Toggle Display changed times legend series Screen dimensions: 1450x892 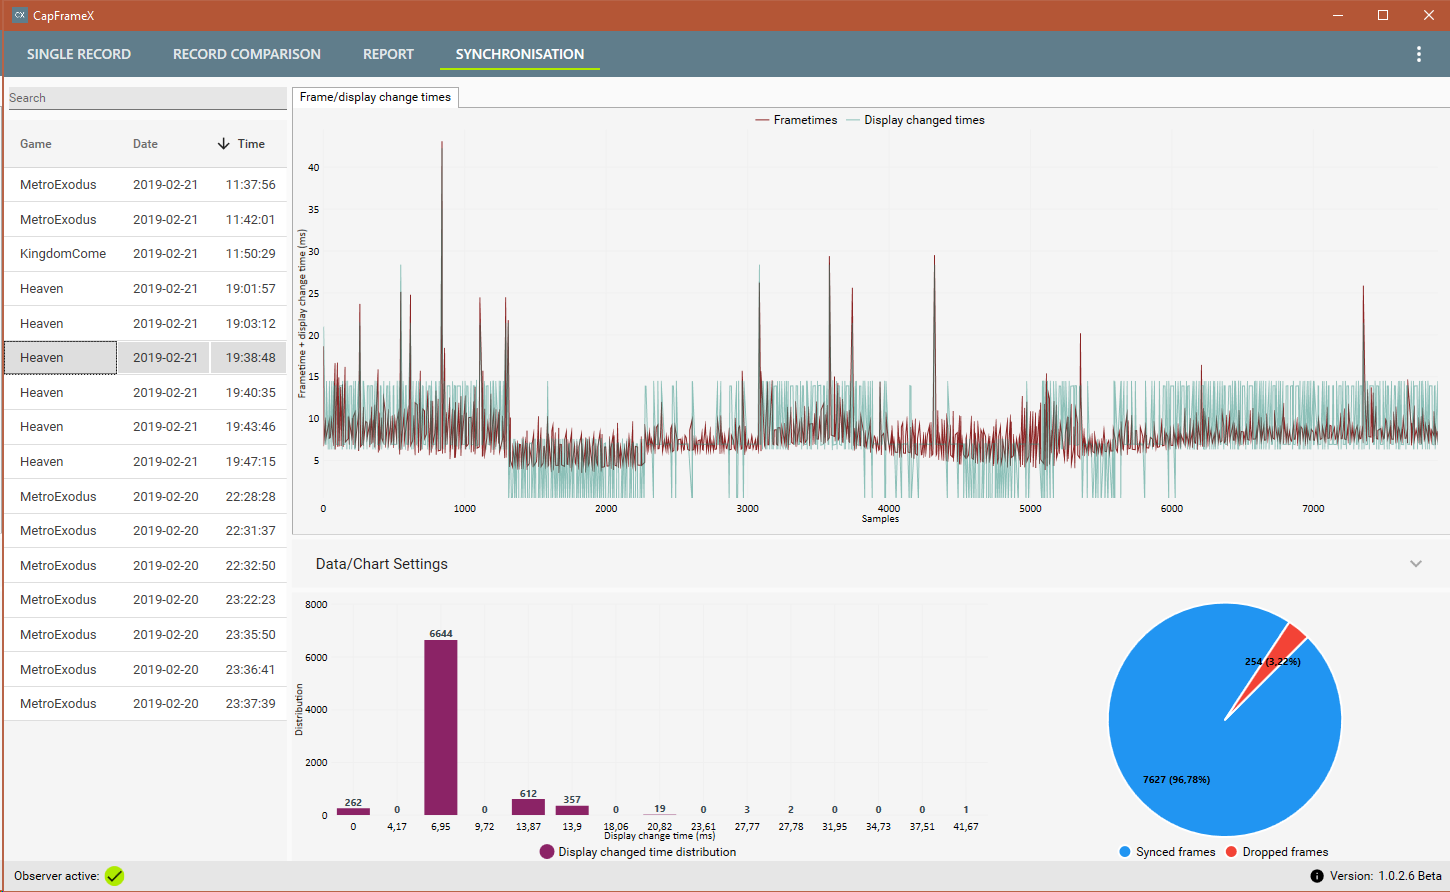tap(915, 120)
